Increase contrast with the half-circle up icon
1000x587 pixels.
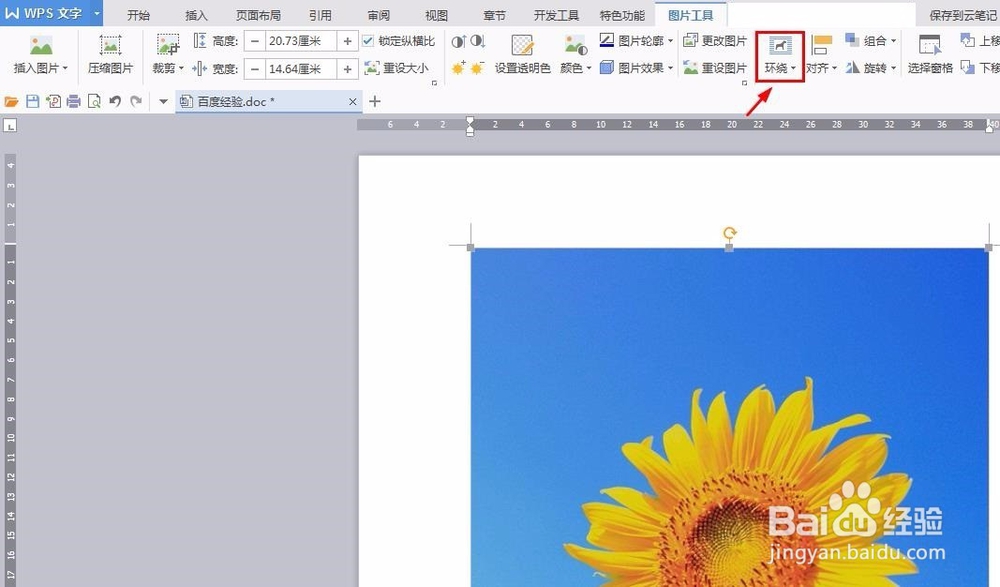click(459, 41)
